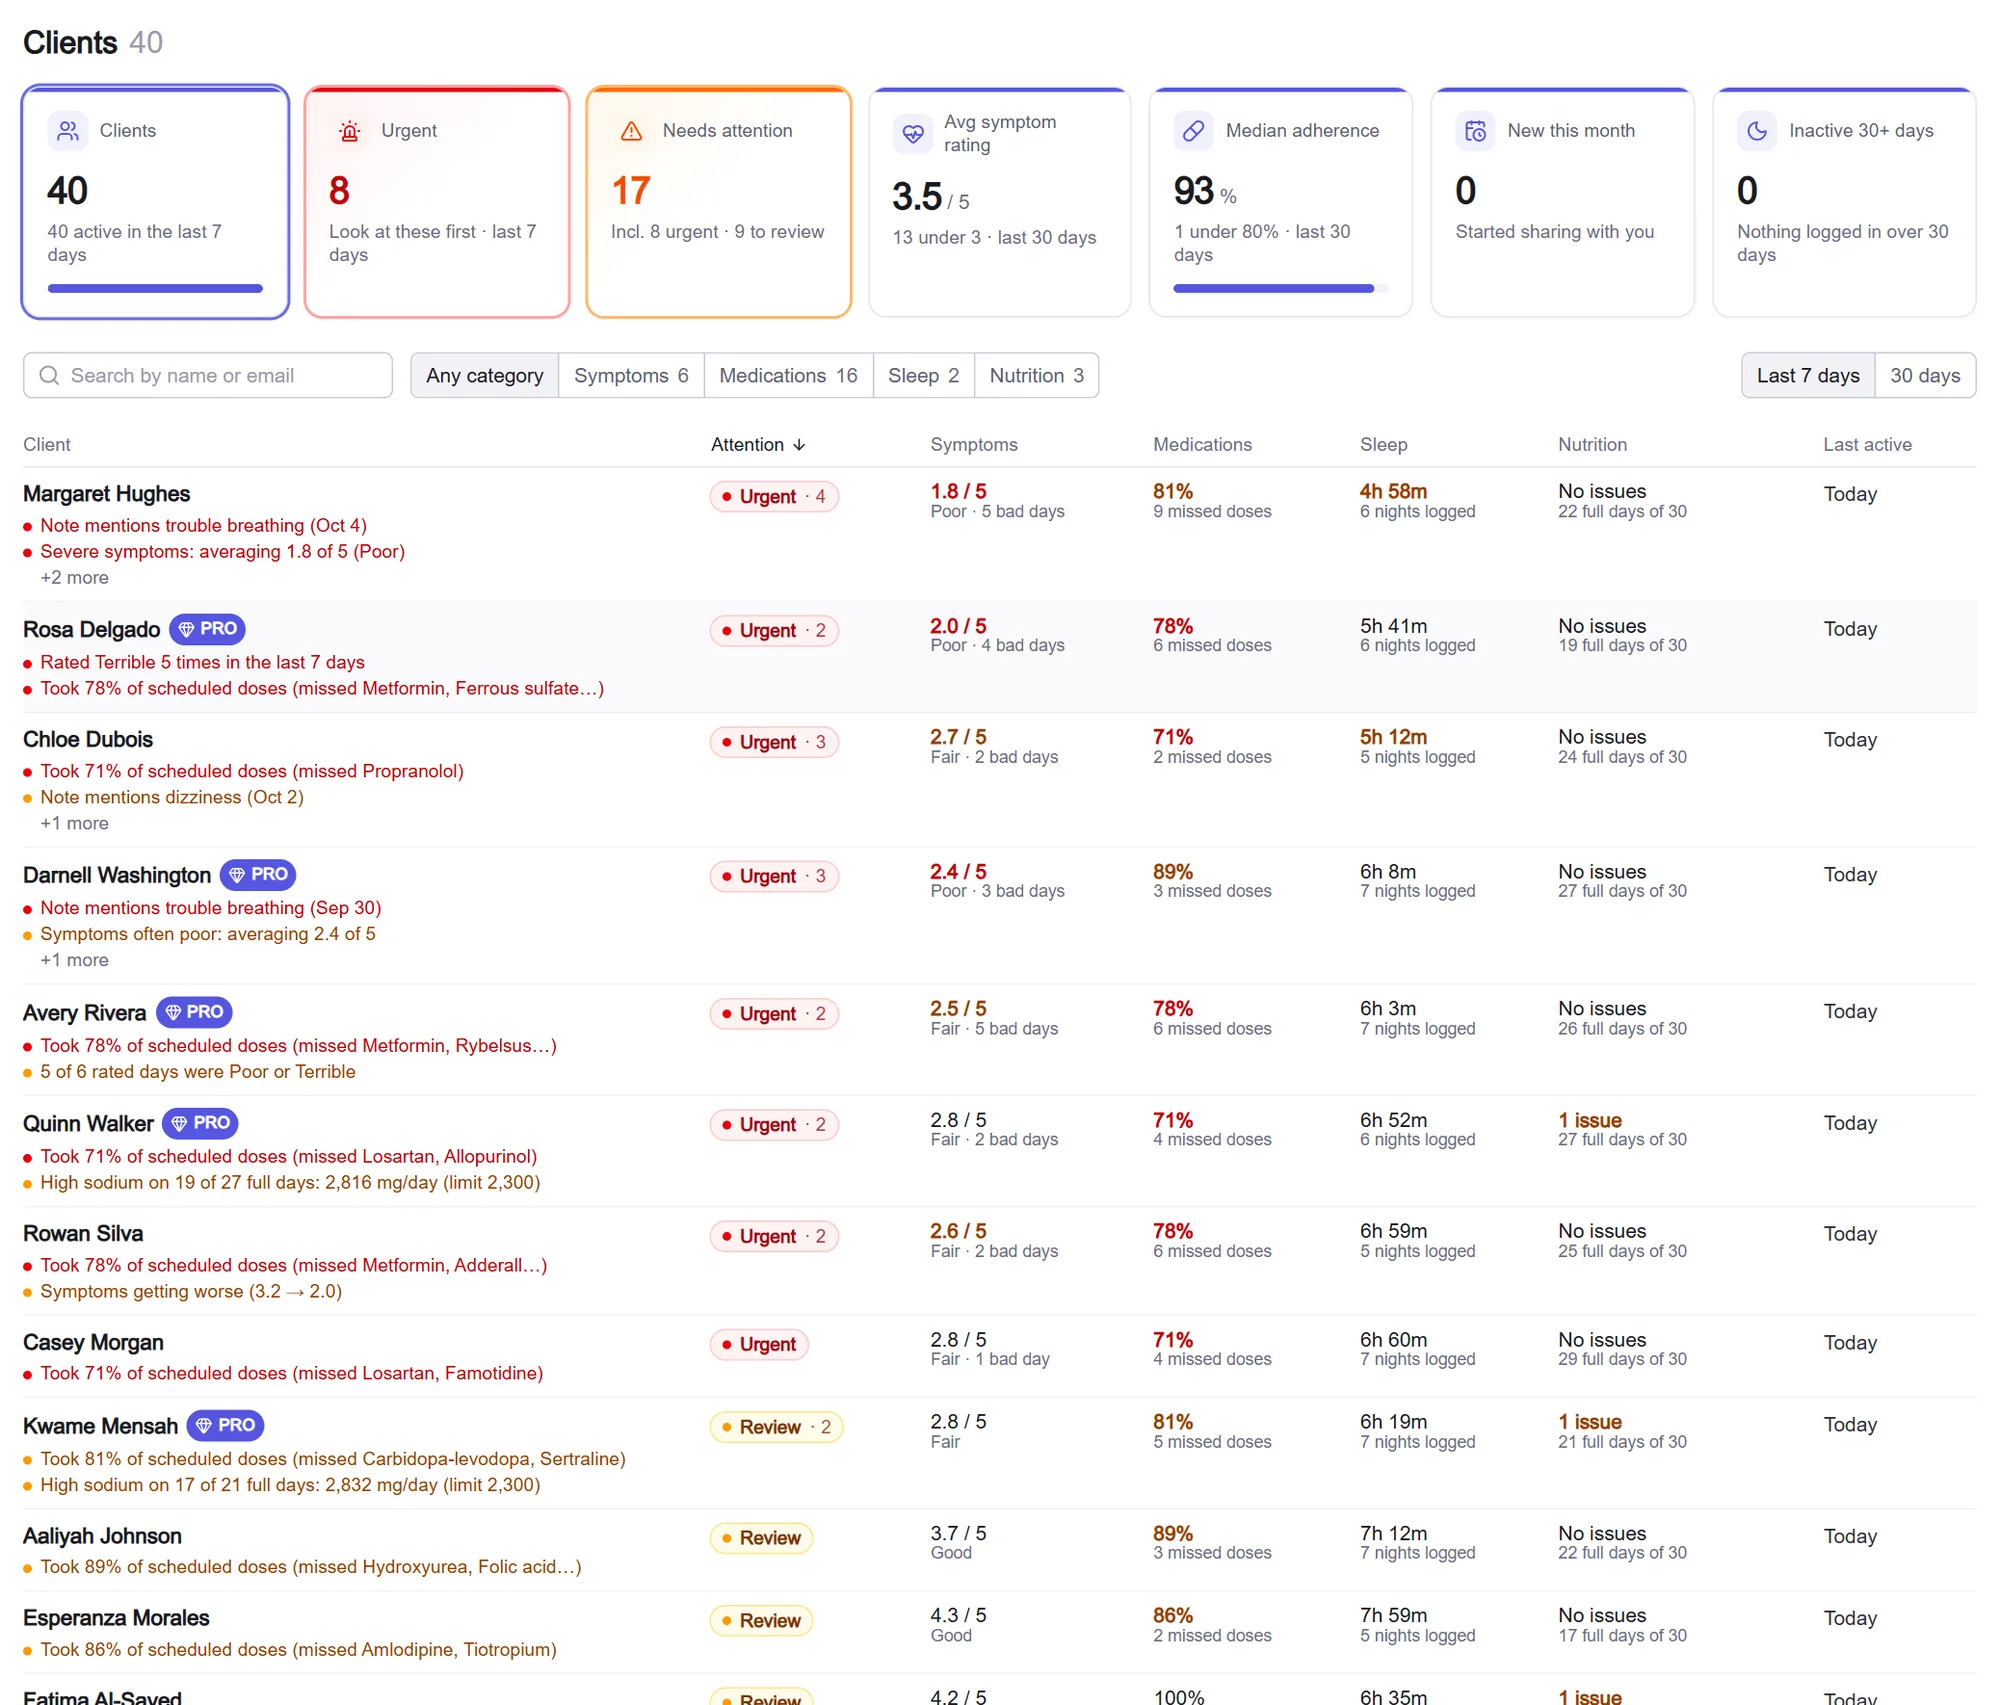2000x1705 pixels.
Task: Focus the search by name or email field
Action: click(208, 375)
